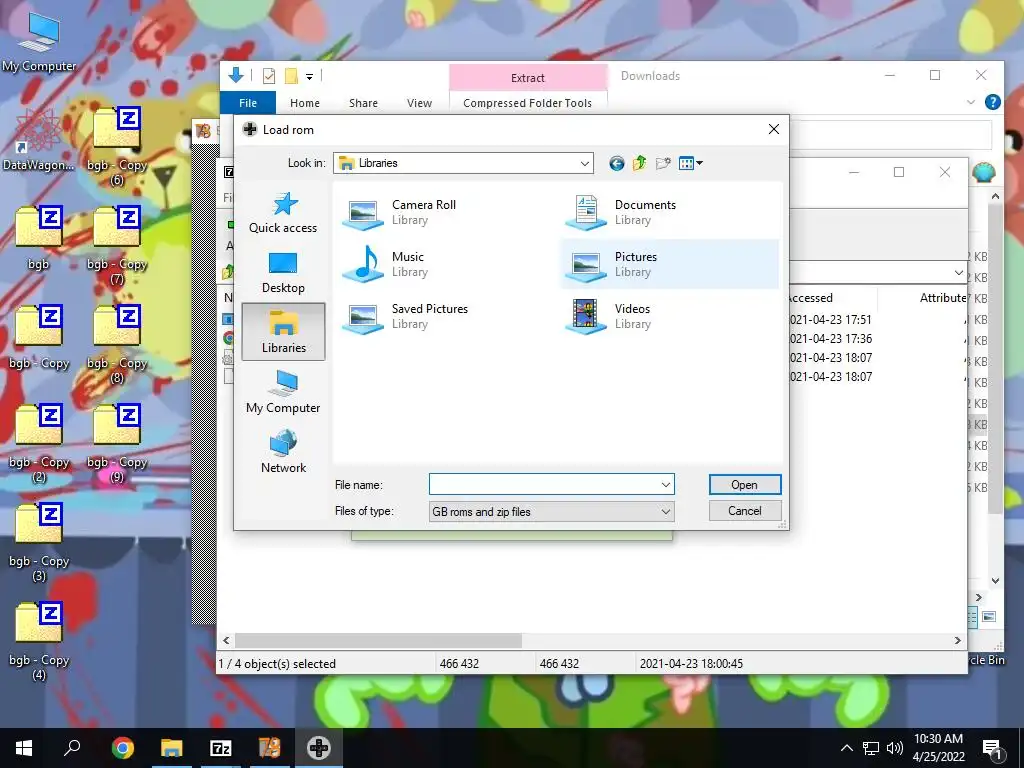Screen dimensions: 1024x768
Task: Open the File tab in Downloads window
Action: (x=248, y=103)
